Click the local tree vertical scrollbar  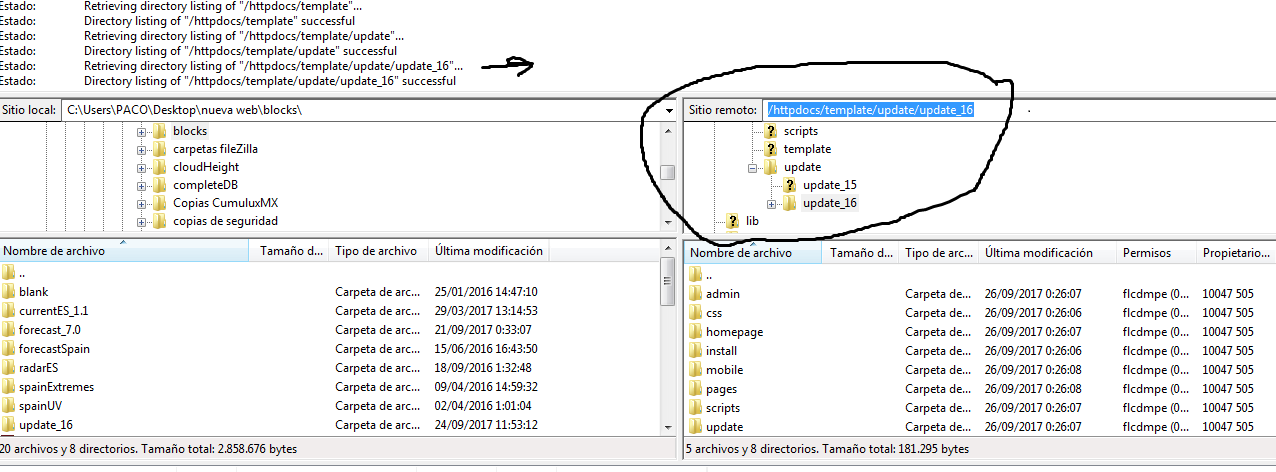pos(668,175)
